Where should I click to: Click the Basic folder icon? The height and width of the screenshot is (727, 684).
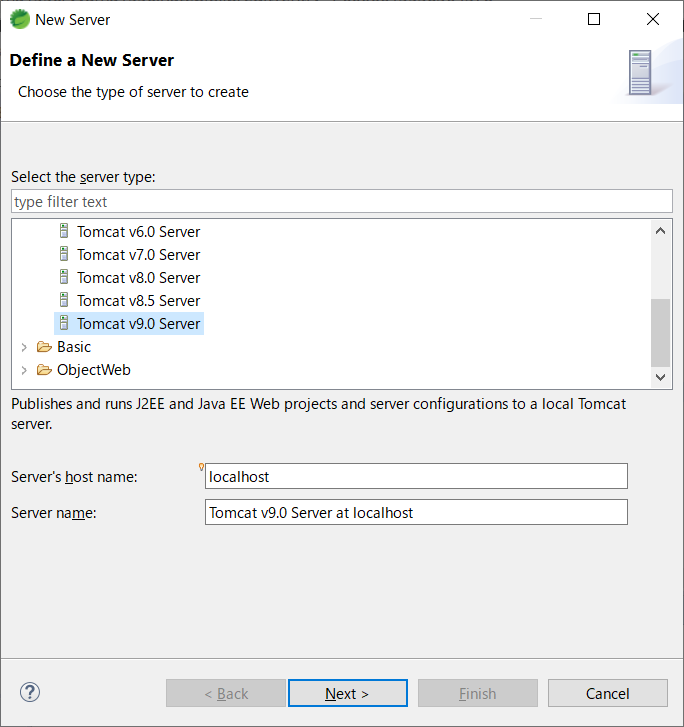44,346
